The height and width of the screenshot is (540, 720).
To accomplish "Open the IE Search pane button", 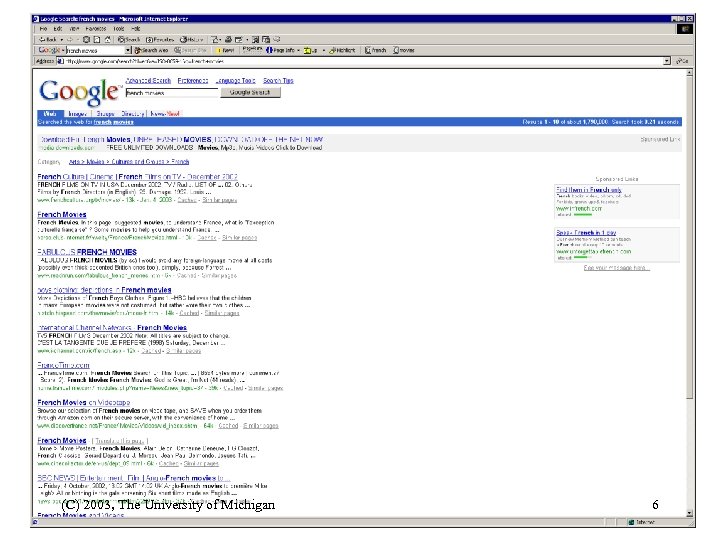I will pos(129,39).
